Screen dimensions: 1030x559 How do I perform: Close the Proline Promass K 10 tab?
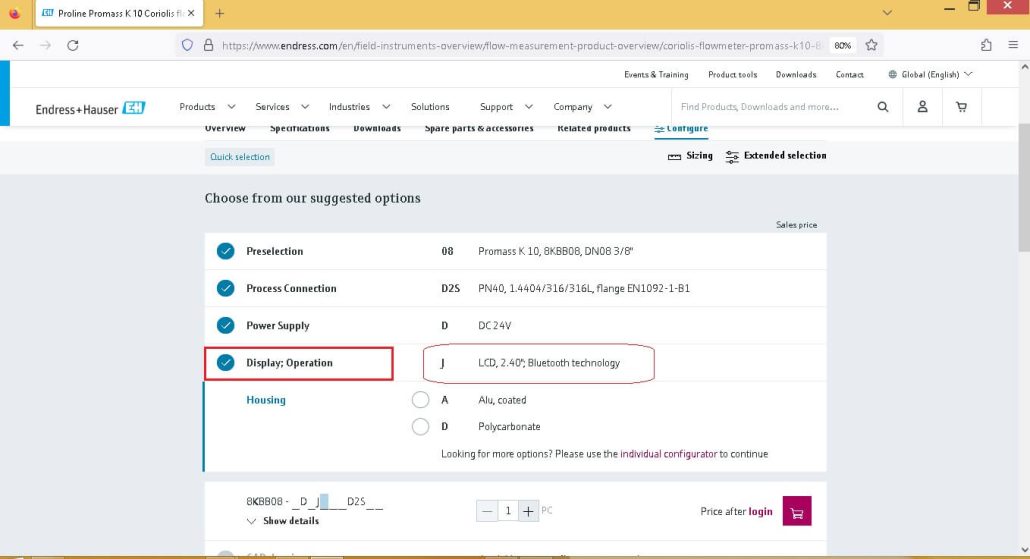(191, 13)
